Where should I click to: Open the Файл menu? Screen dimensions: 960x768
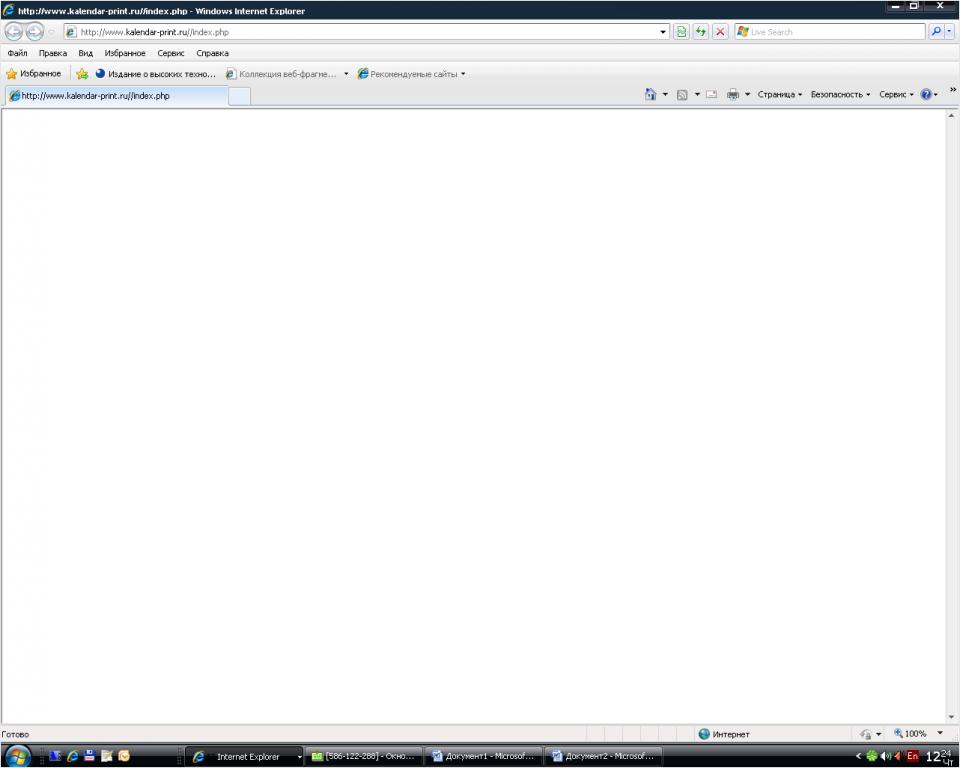click(x=17, y=53)
